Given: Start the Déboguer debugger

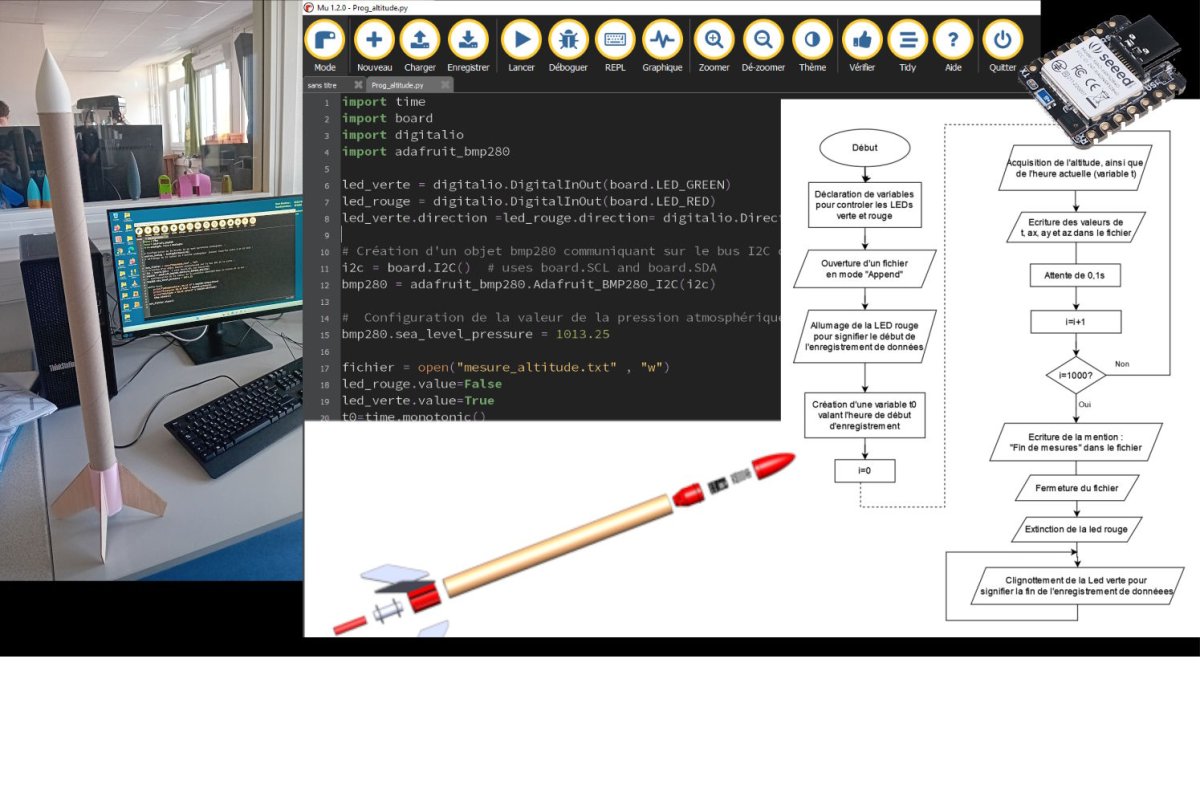Looking at the screenshot, I should click(x=568, y=41).
